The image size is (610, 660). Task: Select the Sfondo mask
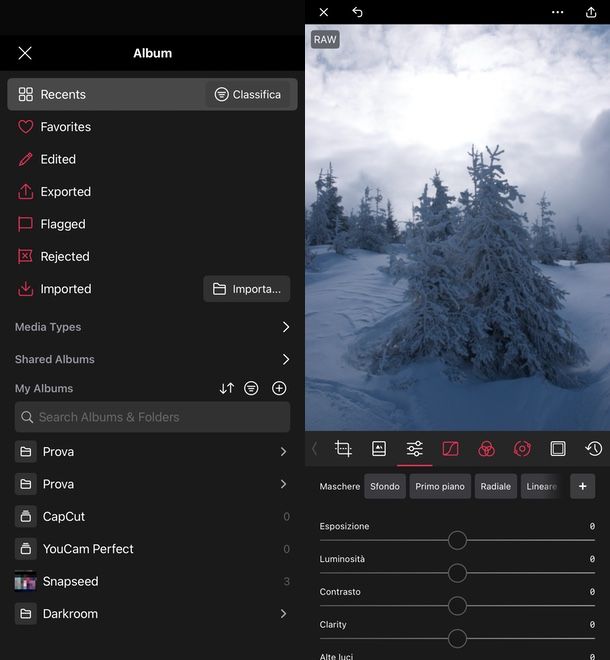(x=385, y=486)
